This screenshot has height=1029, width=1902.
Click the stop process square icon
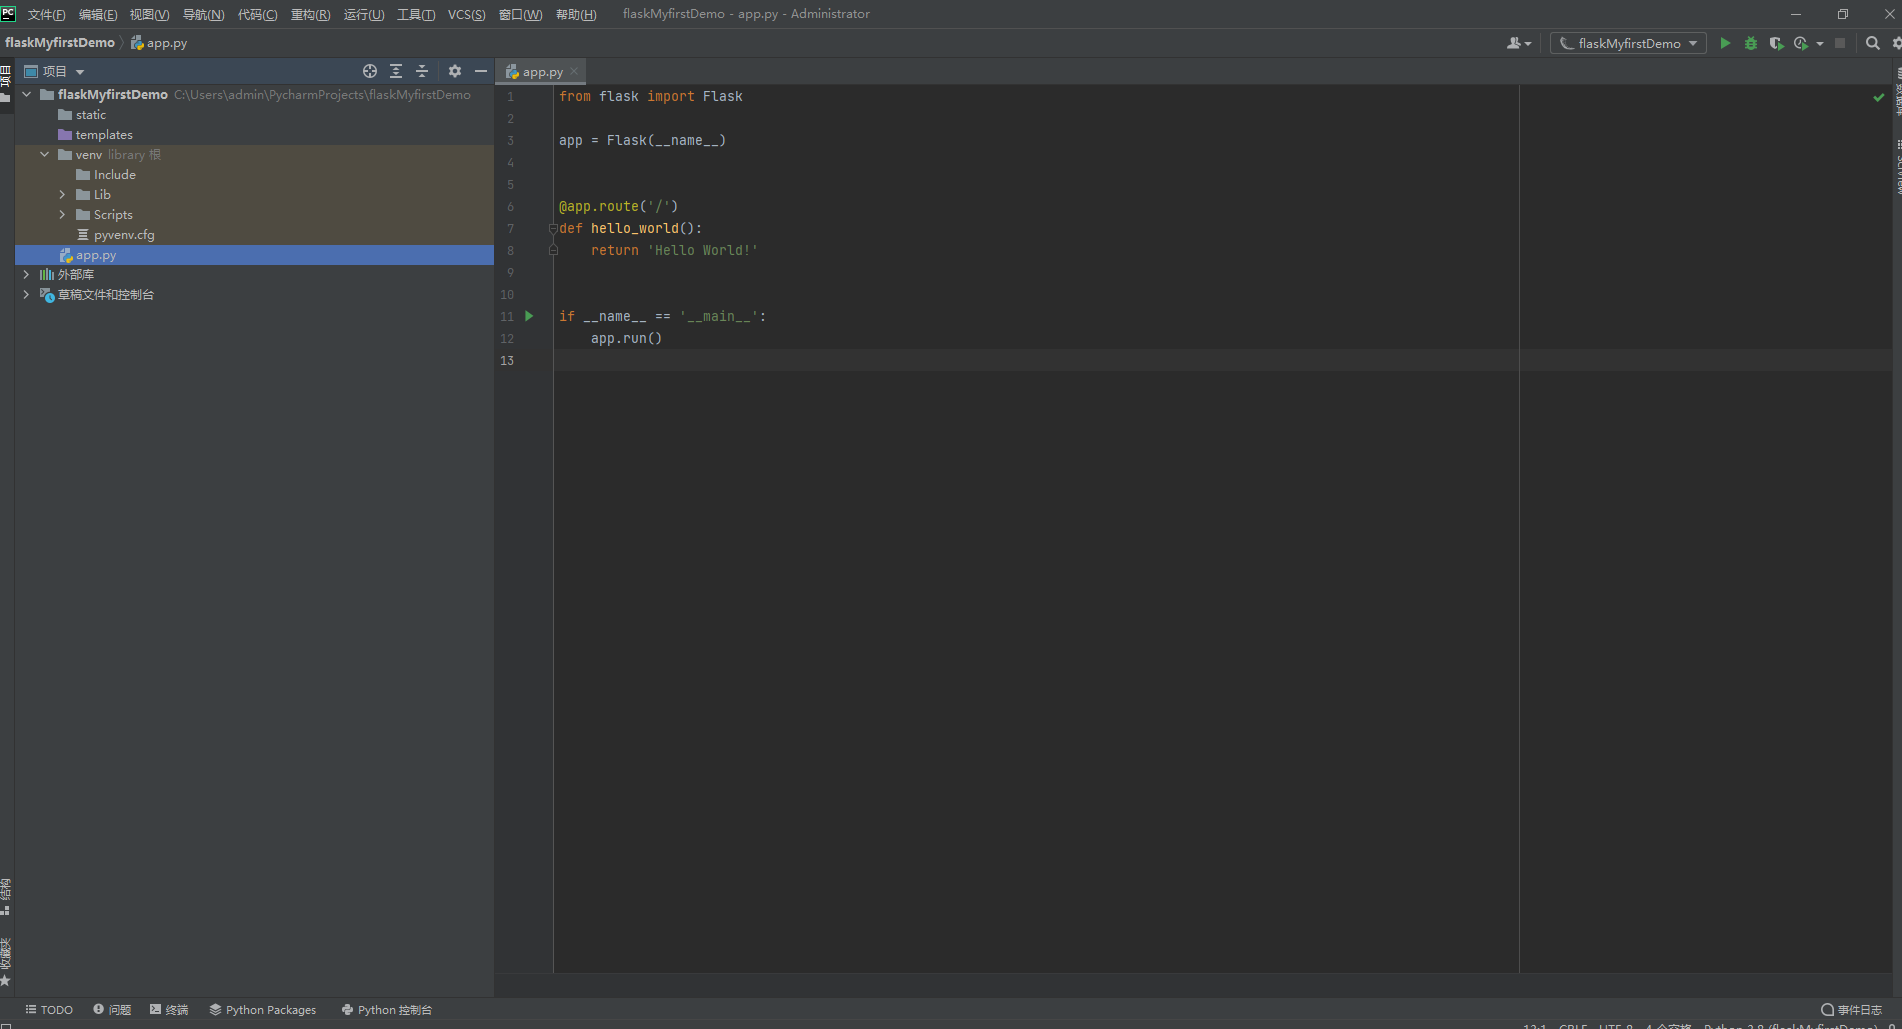[1840, 43]
